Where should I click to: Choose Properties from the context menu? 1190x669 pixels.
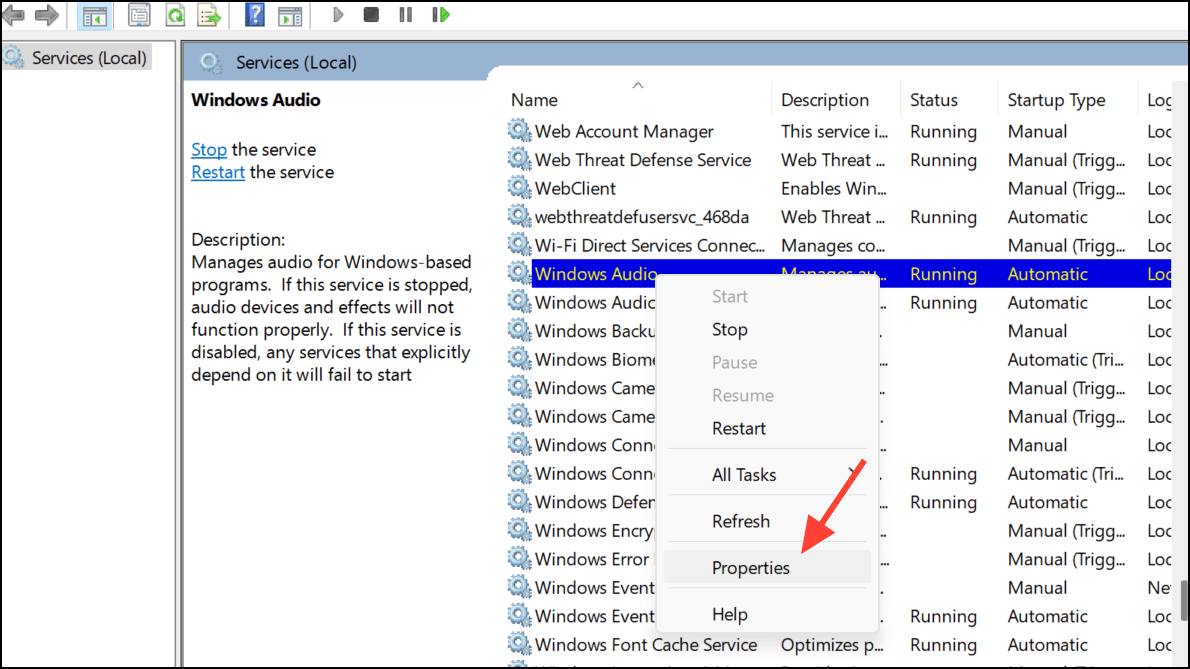tap(750, 568)
